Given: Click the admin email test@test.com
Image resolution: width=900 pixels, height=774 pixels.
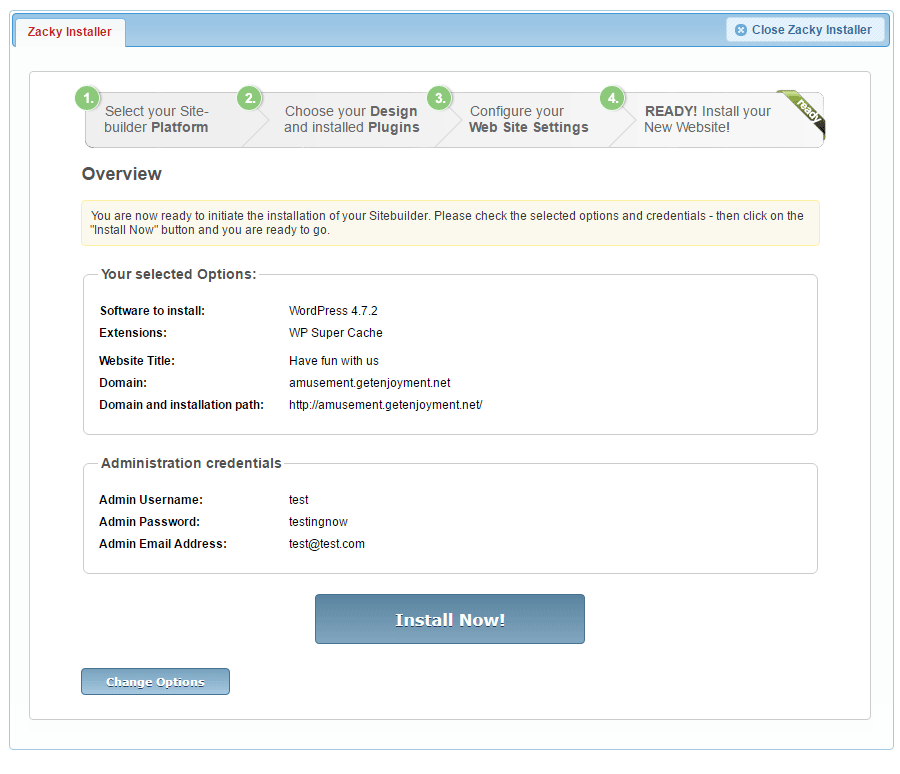Looking at the screenshot, I should pos(326,544).
